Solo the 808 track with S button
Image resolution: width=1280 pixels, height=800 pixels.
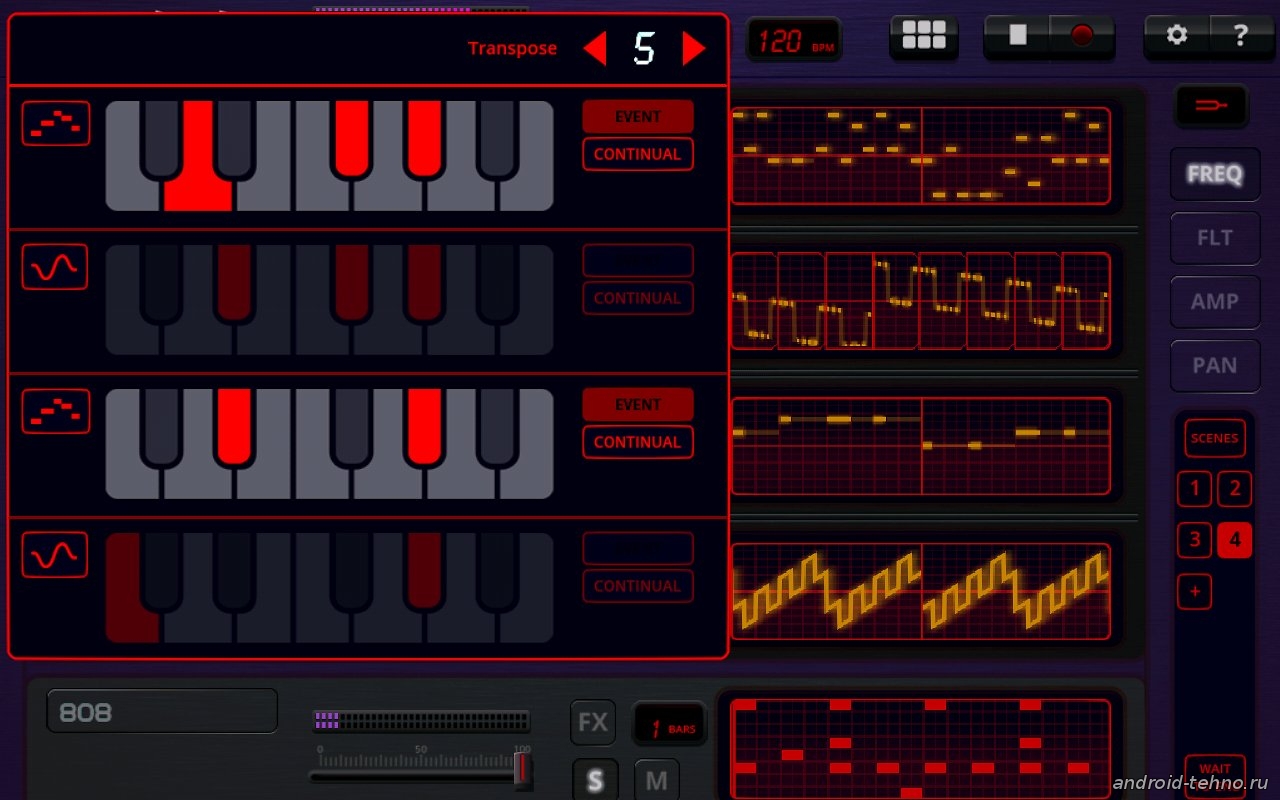click(x=594, y=781)
